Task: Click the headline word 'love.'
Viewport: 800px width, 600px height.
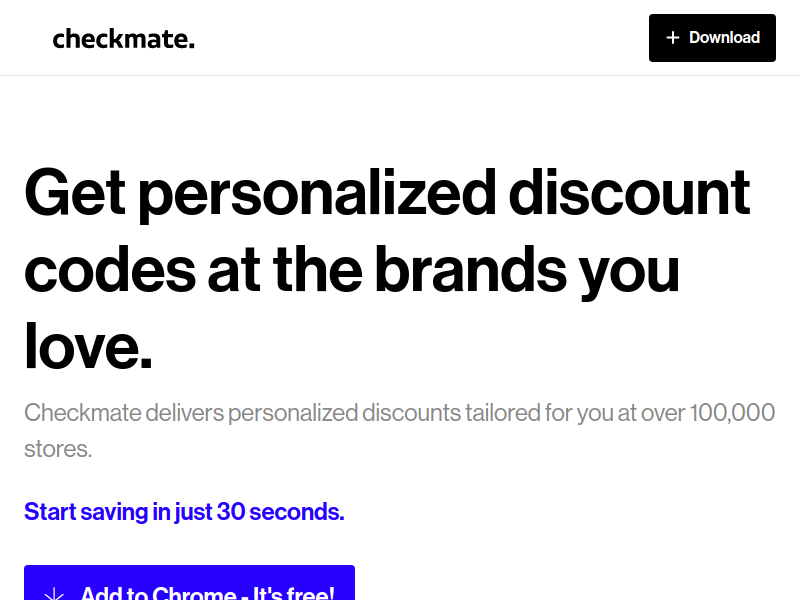Action: pos(88,345)
